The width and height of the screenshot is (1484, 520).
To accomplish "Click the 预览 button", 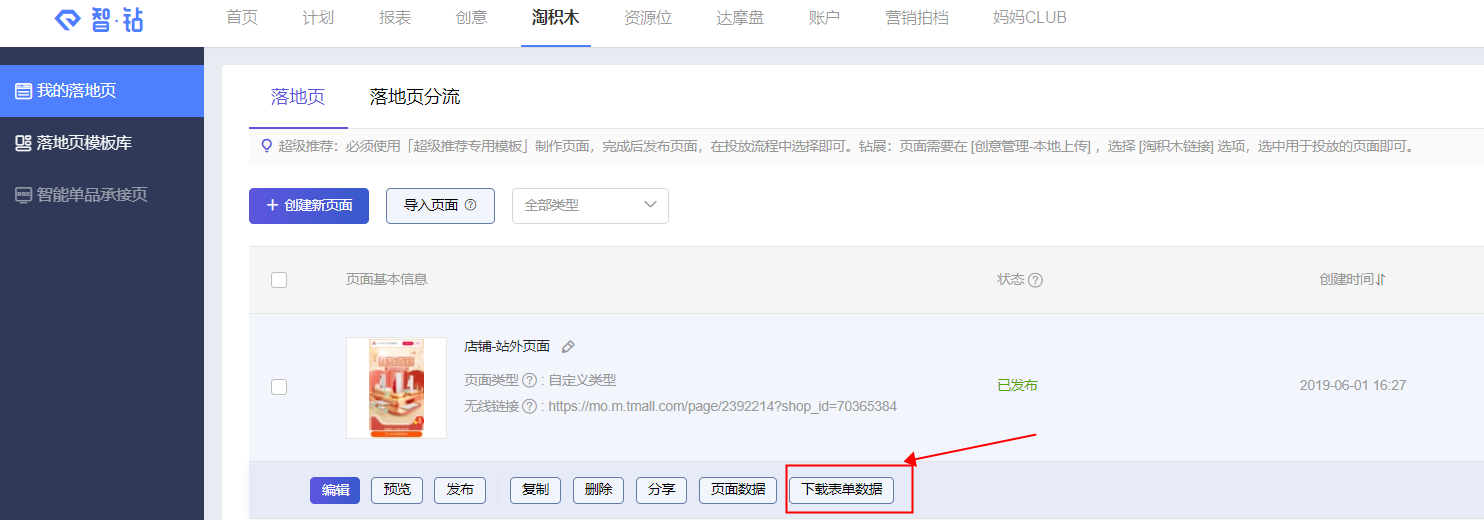I will [397, 490].
